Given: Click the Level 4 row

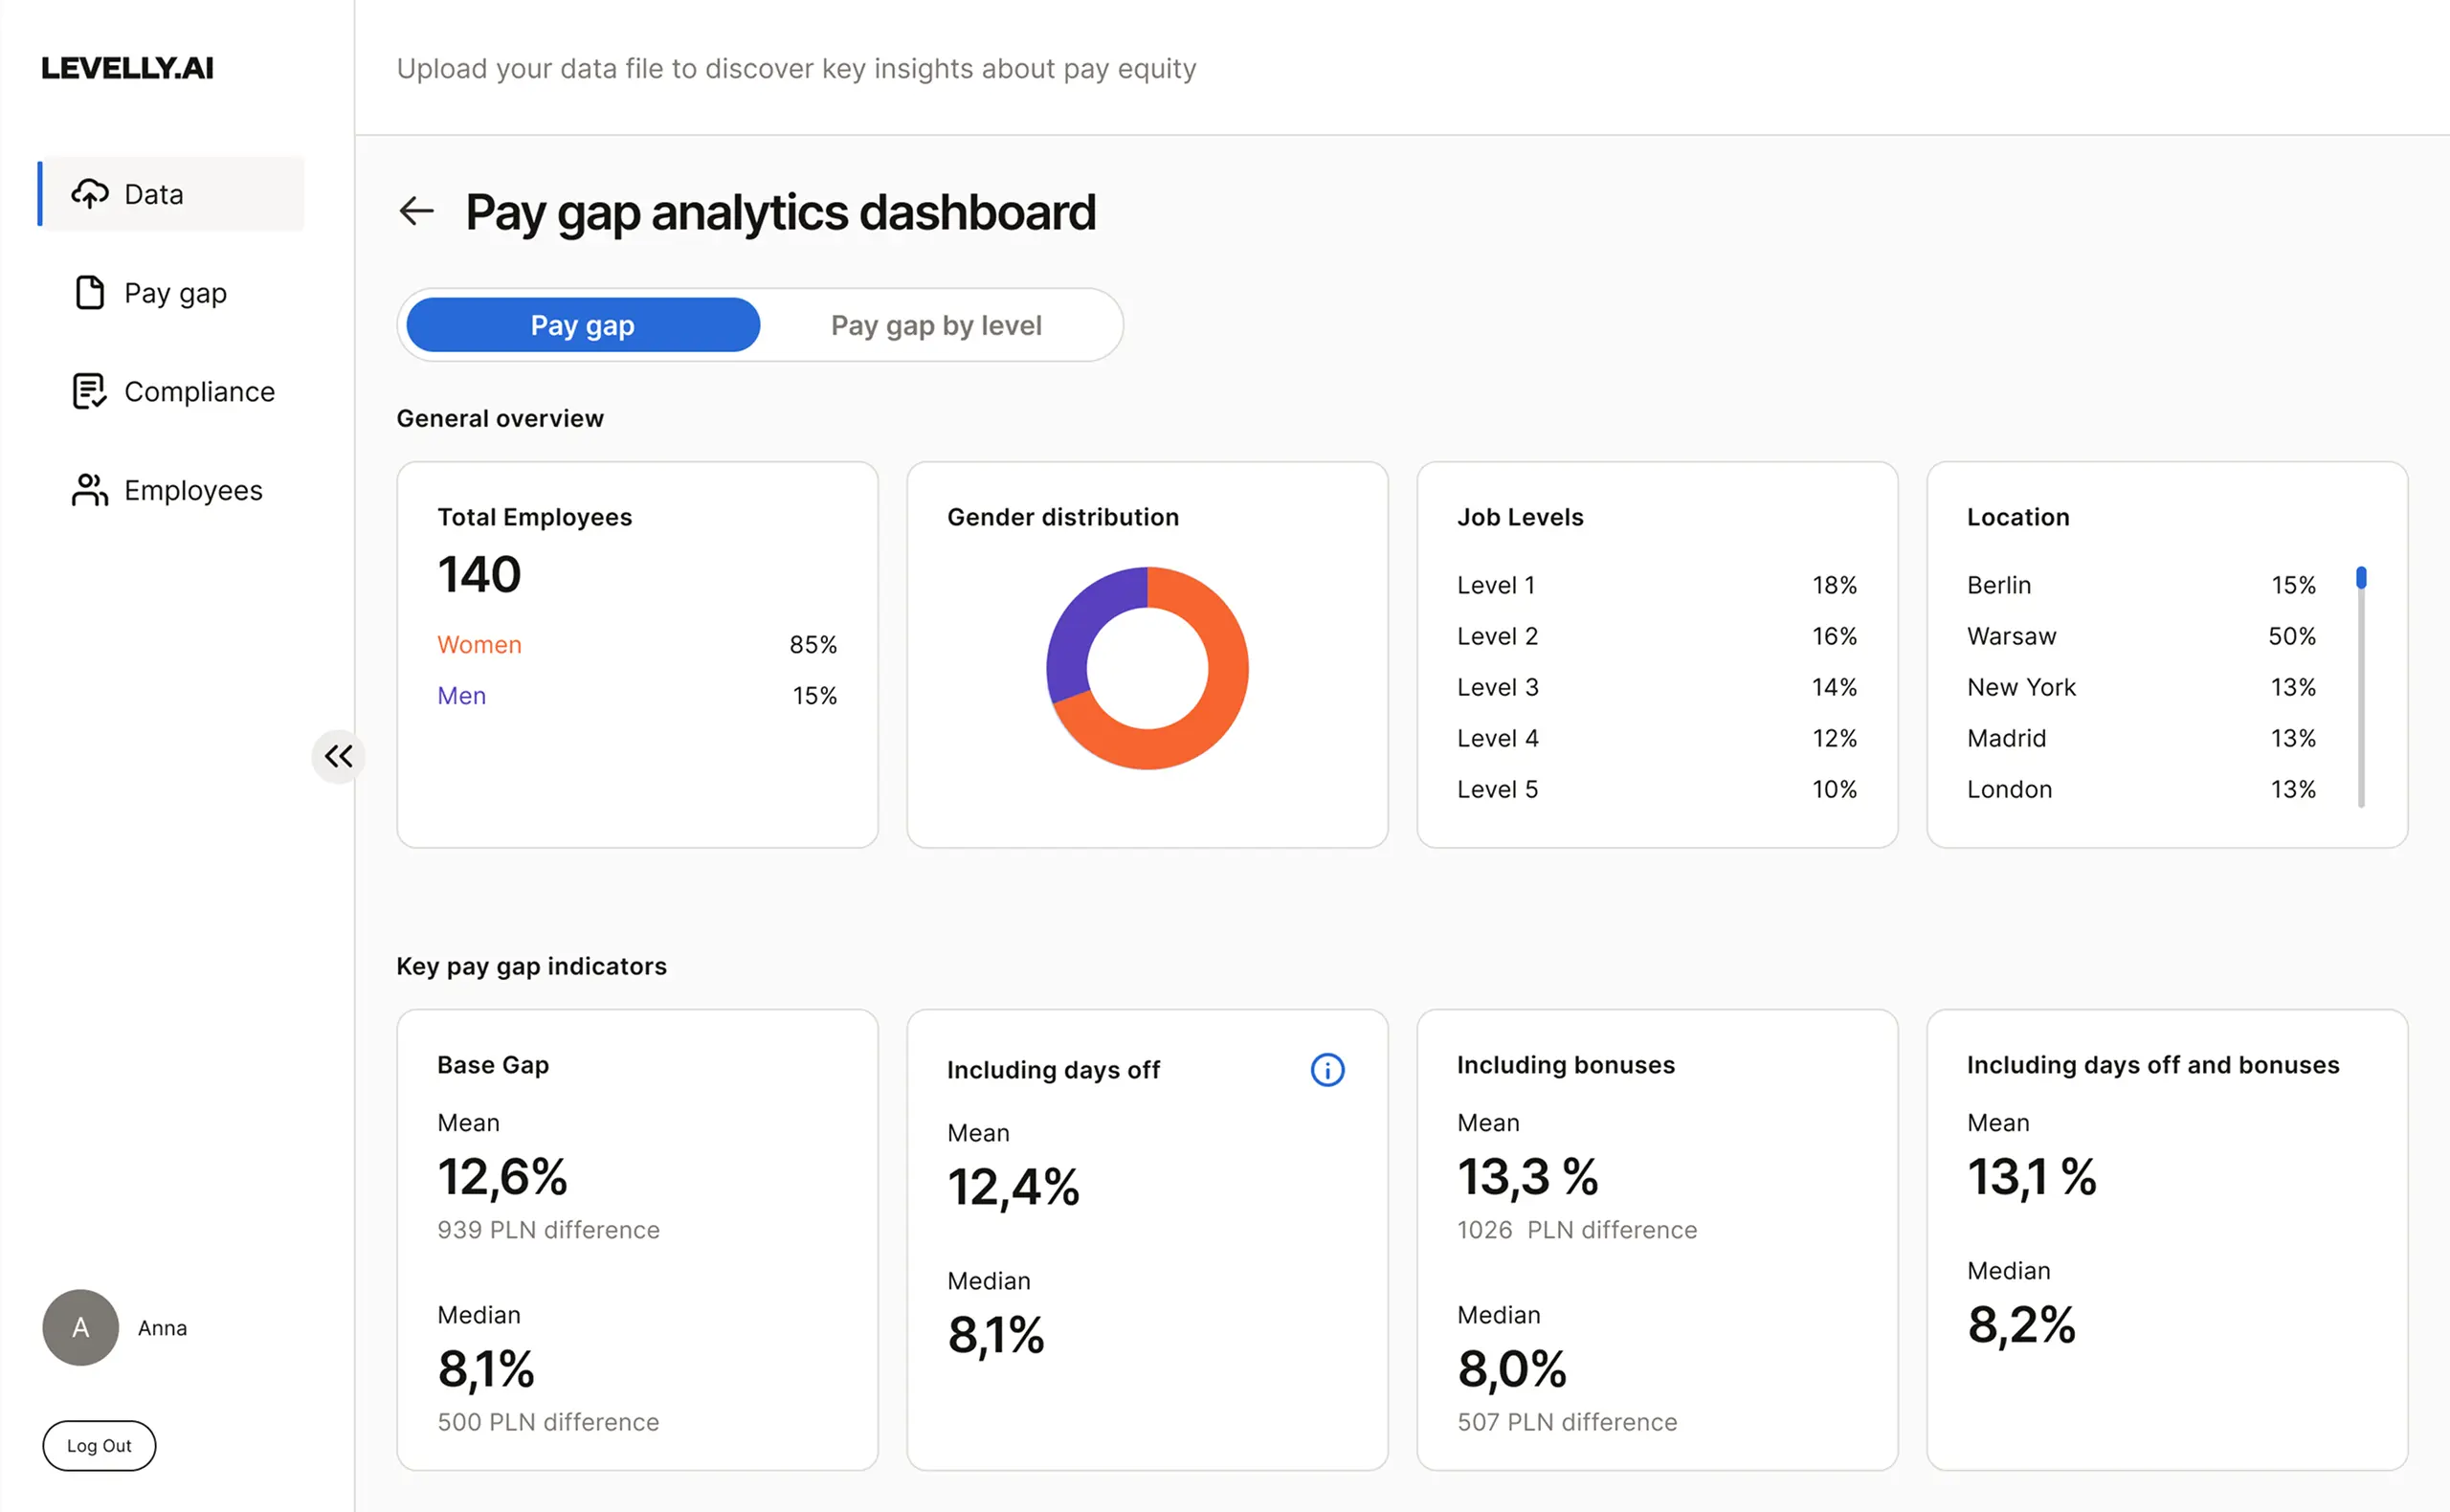Looking at the screenshot, I should pyautogui.click(x=1656, y=738).
